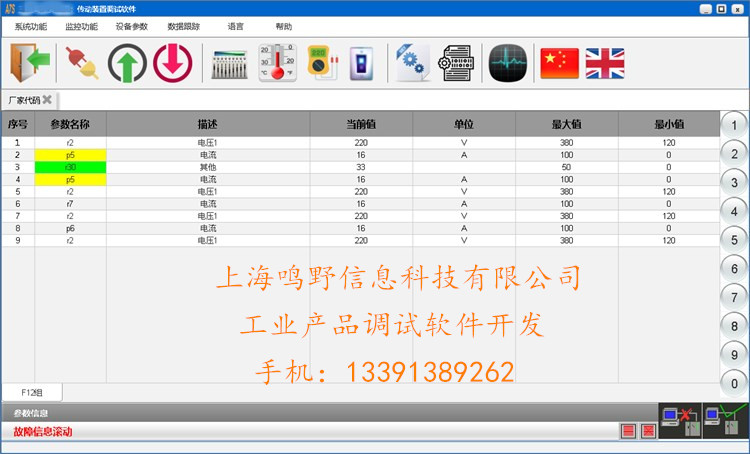This screenshot has height=454, width=750.
Task: Click the 单位 column header
Action: [463, 124]
